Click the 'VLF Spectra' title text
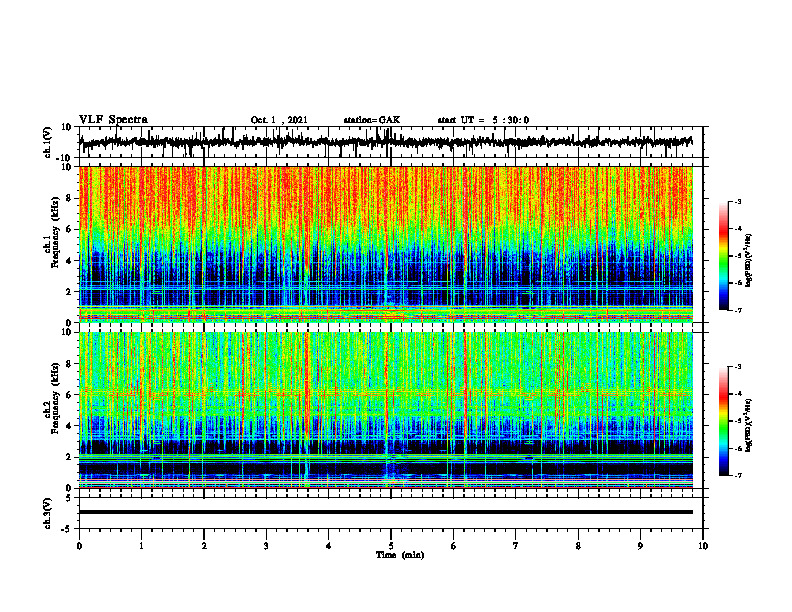 pyautogui.click(x=113, y=120)
